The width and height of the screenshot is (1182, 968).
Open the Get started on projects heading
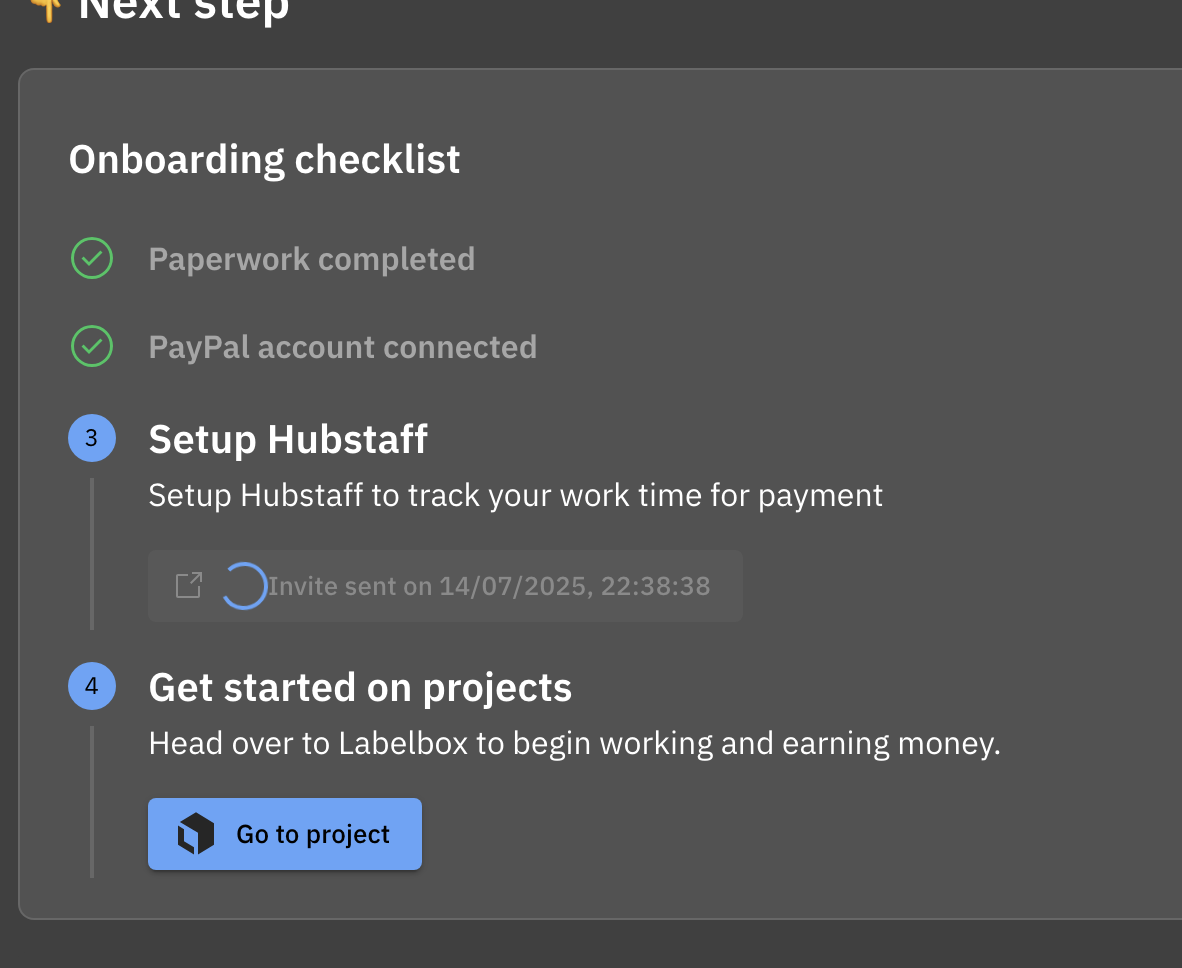pos(360,688)
